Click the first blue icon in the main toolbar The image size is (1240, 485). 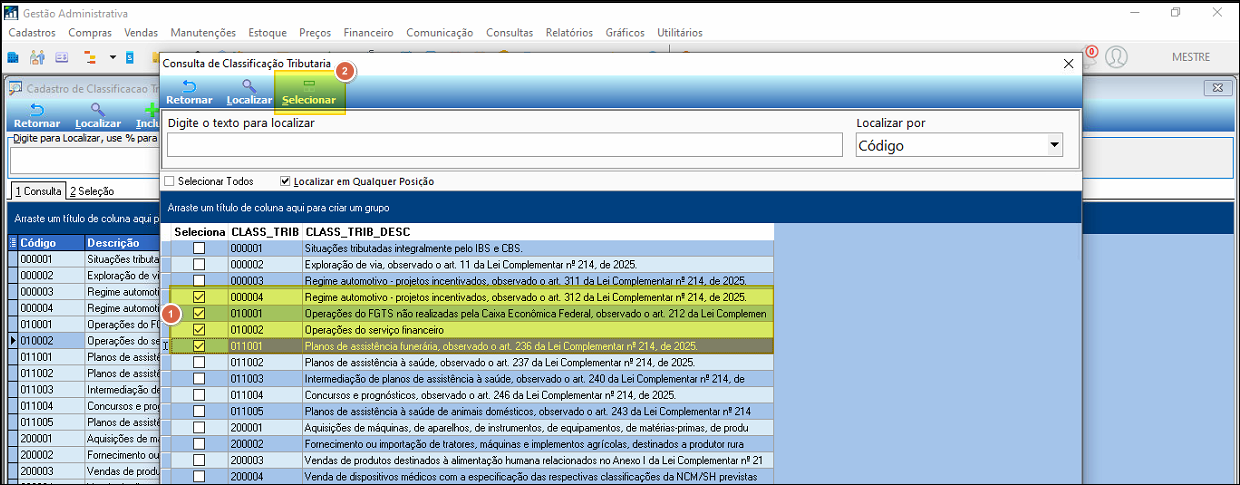point(14,57)
